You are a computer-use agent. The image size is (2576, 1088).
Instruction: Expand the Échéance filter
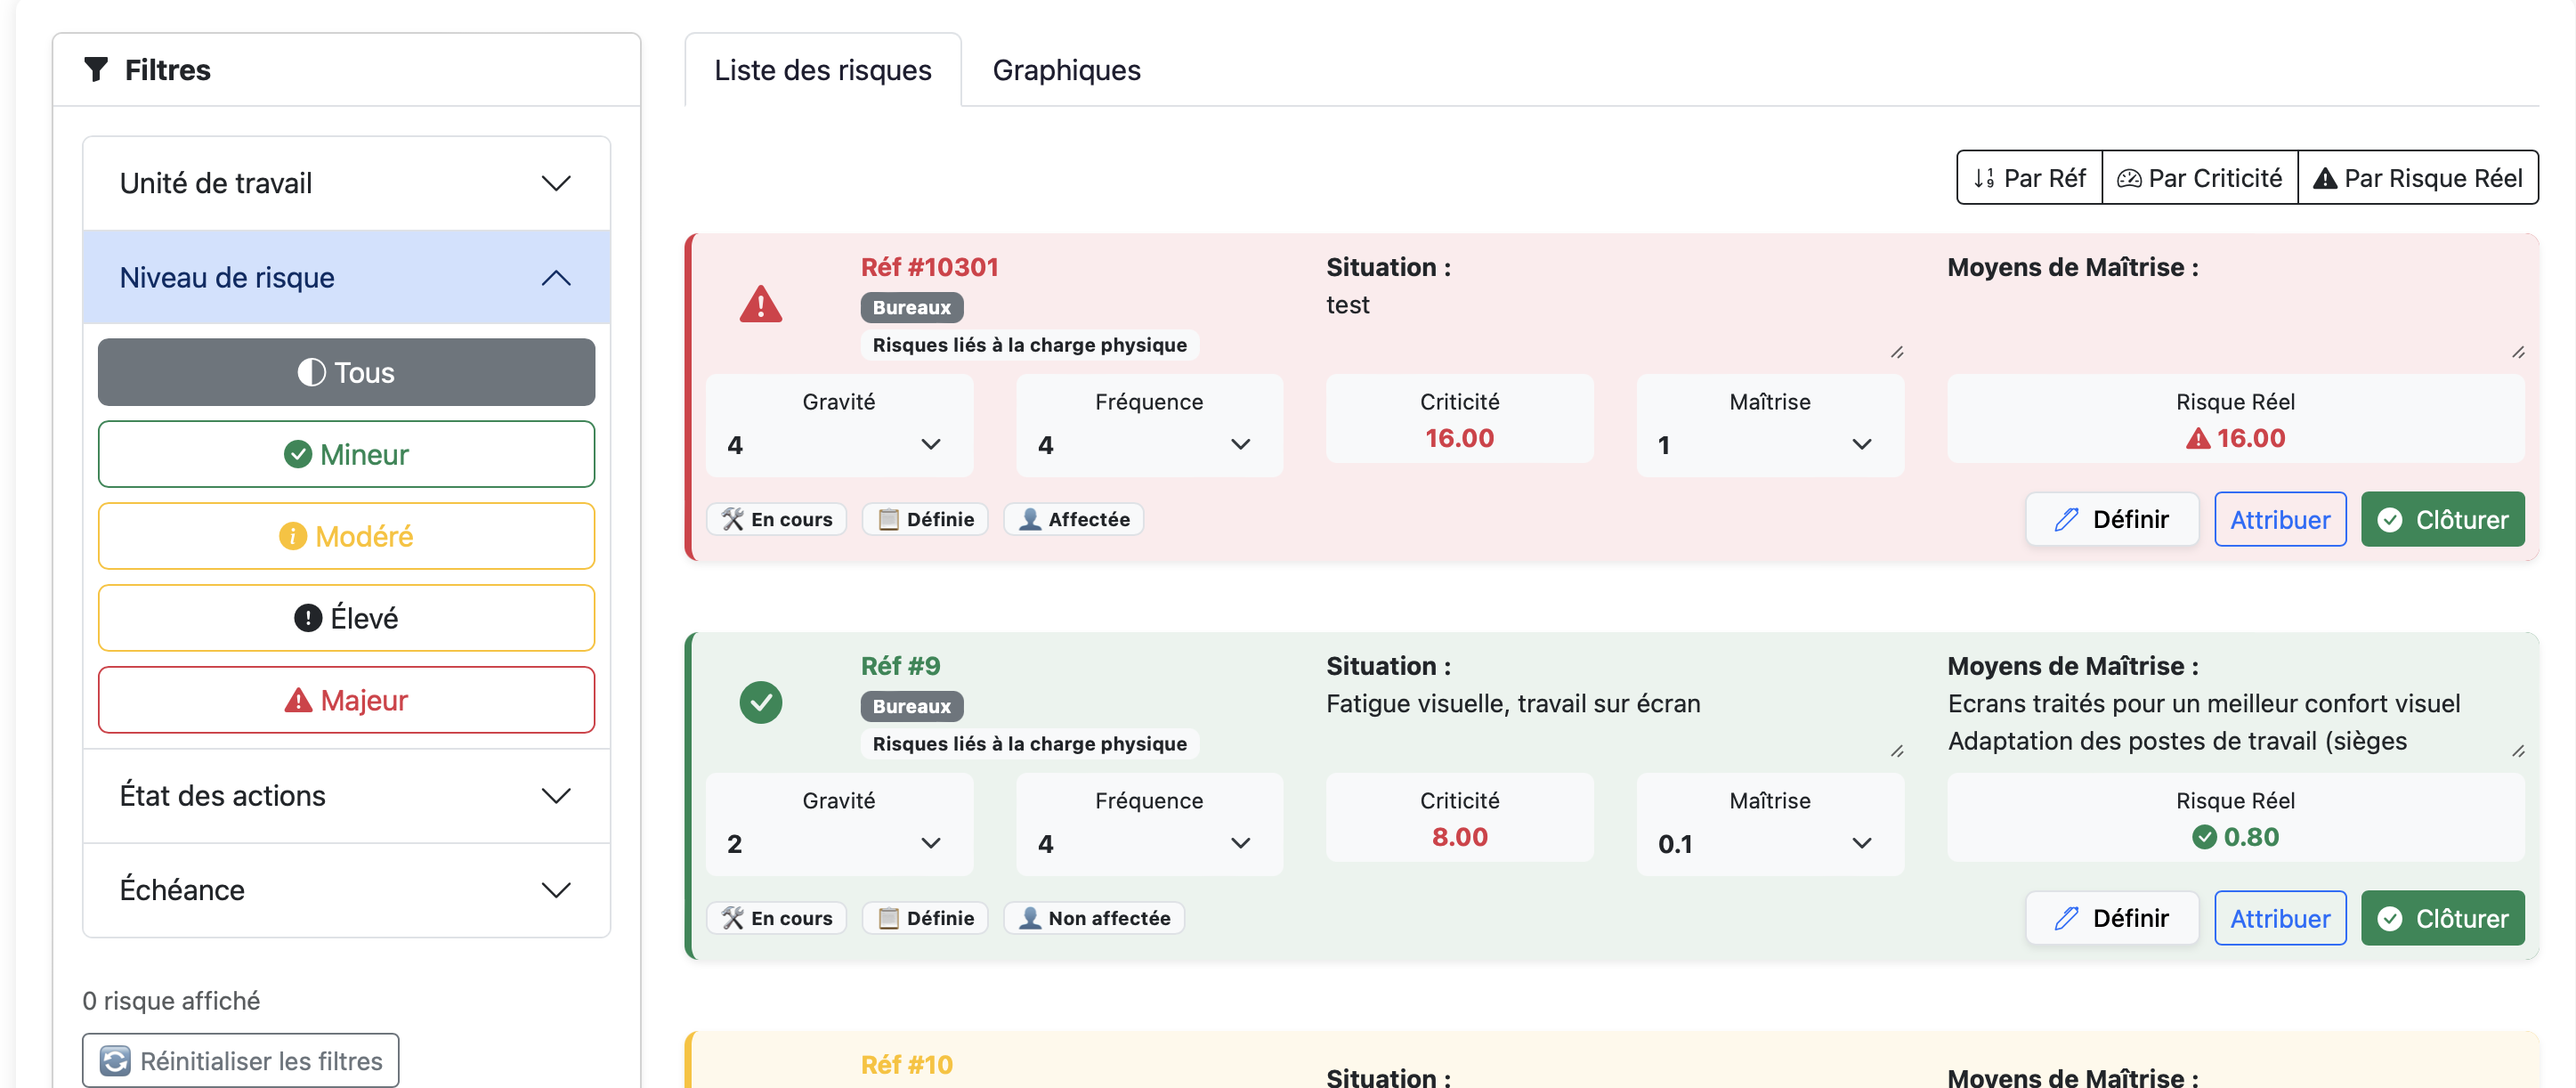pos(346,890)
